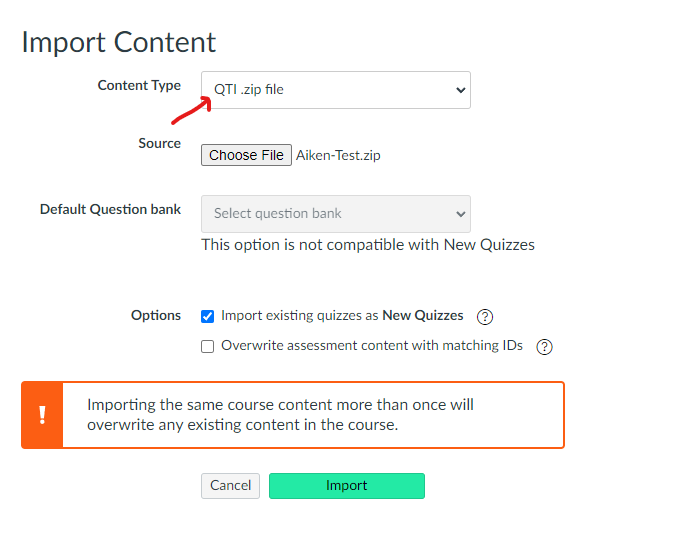The width and height of the screenshot is (700, 553).
Task: Click the Import Content heading
Action: click(118, 42)
